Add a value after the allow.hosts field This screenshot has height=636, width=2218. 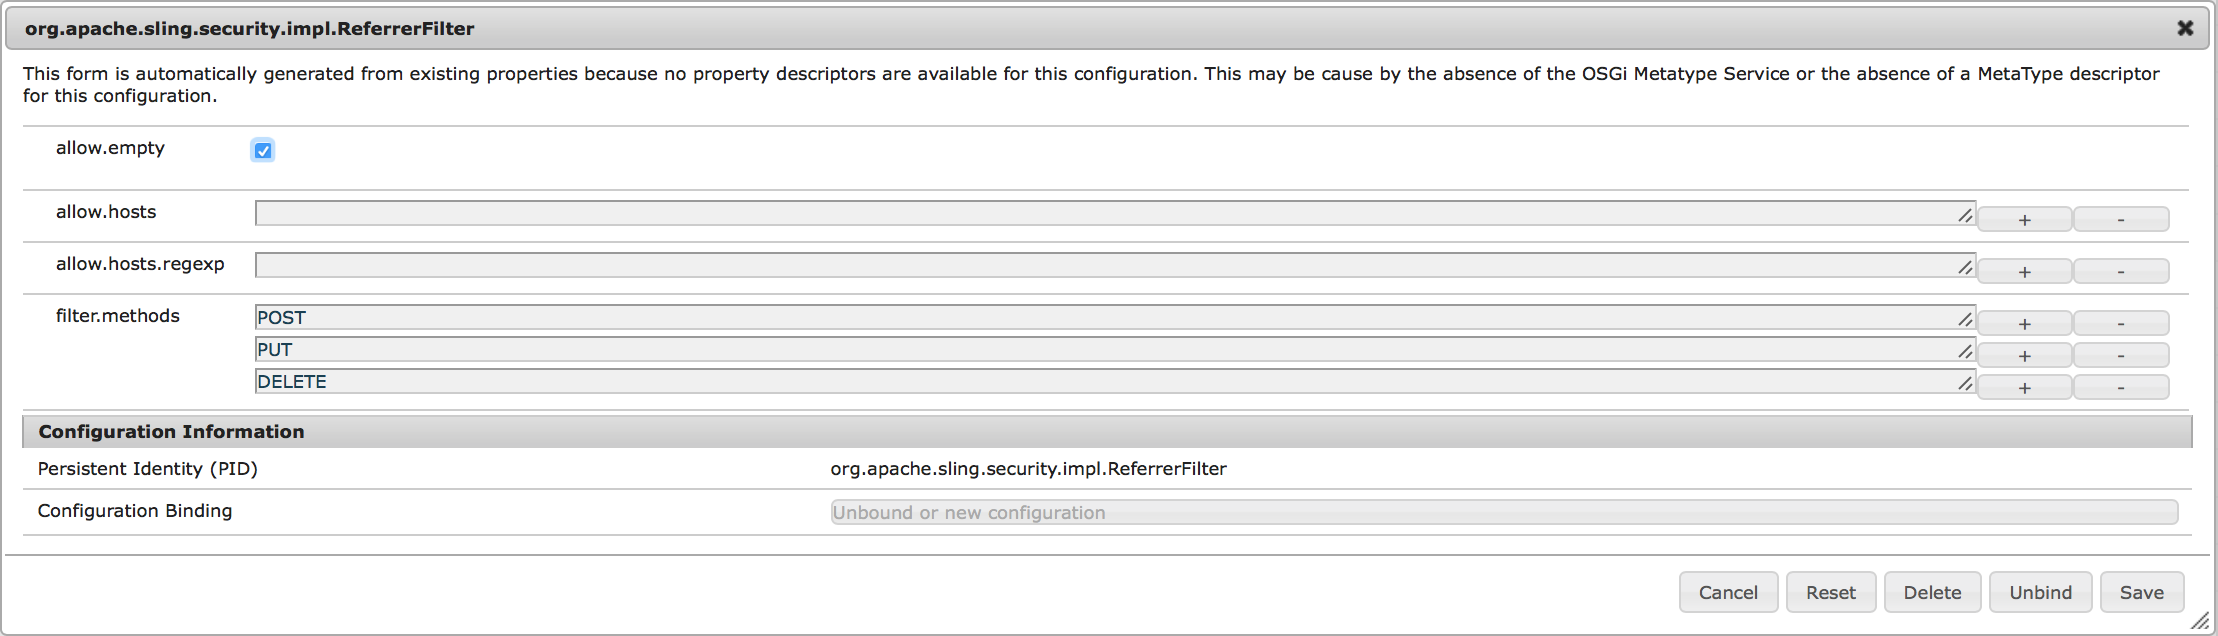pyautogui.click(x=2024, y=219)
